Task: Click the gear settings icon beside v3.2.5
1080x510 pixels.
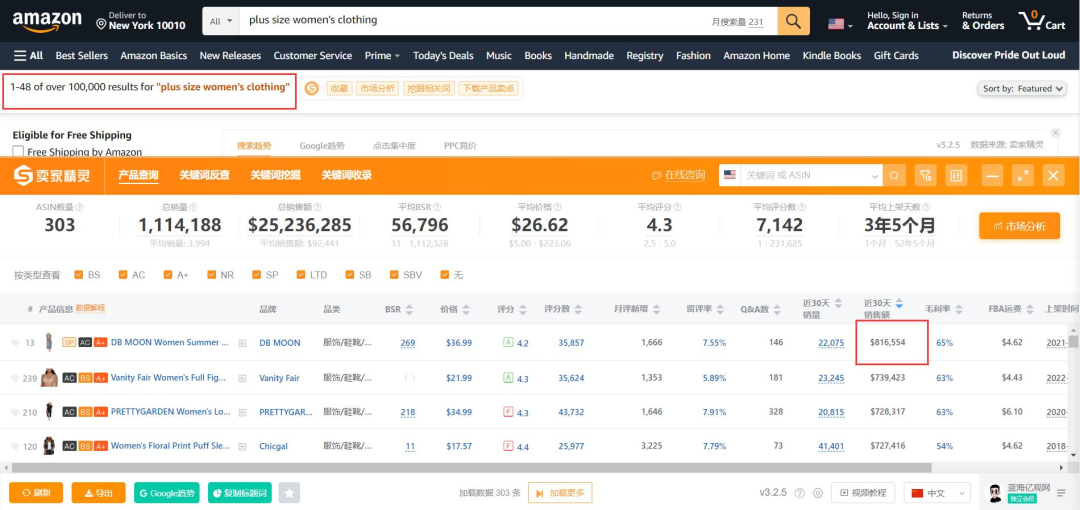Action: 818,493
